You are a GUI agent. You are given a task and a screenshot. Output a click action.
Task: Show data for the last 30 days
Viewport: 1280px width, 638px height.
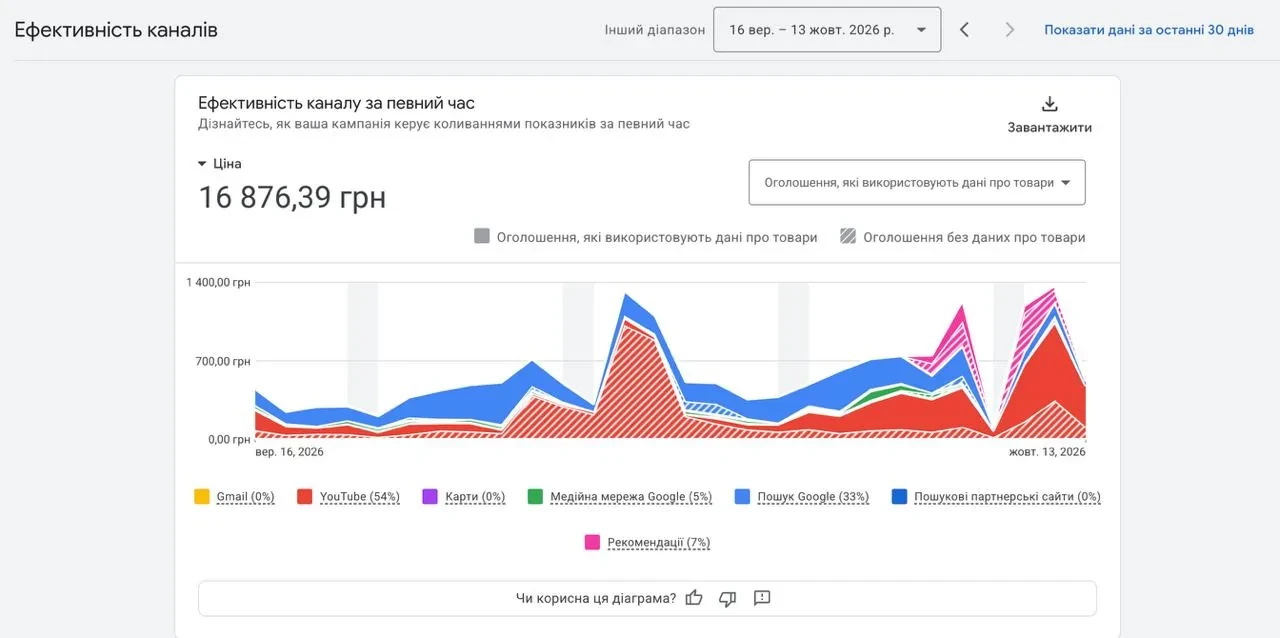[x=1149, y=30]
